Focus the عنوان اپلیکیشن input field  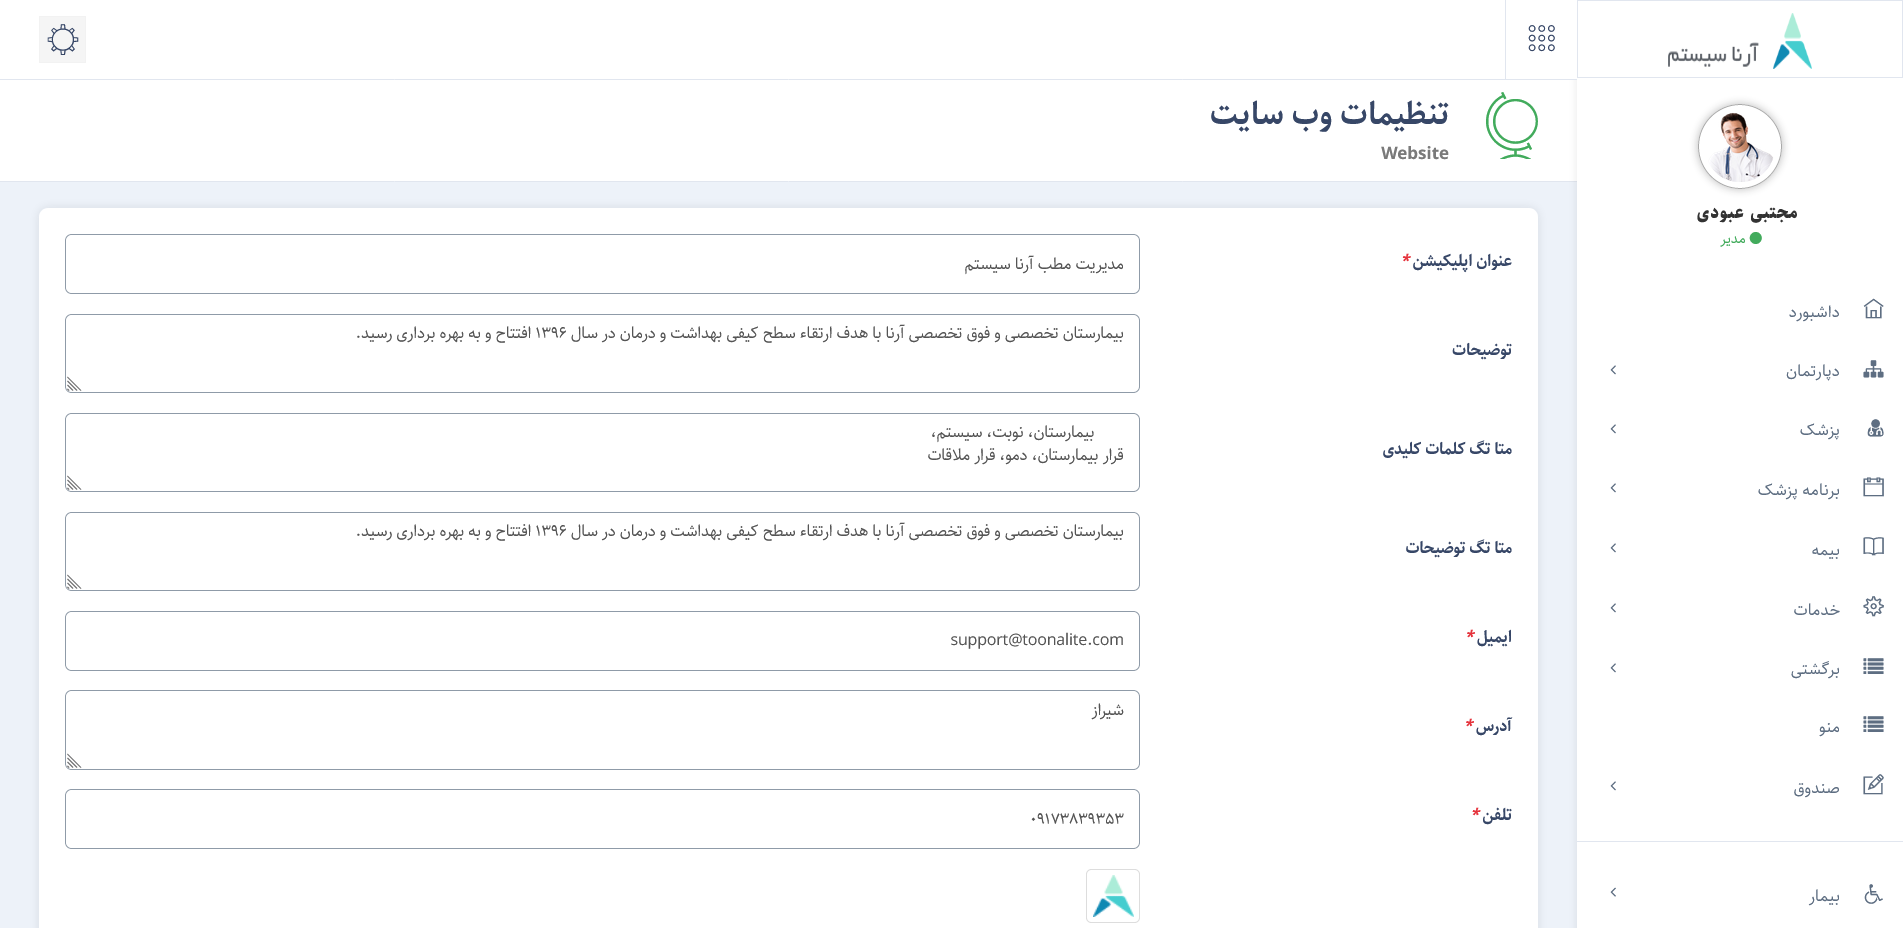click(602, 264)
